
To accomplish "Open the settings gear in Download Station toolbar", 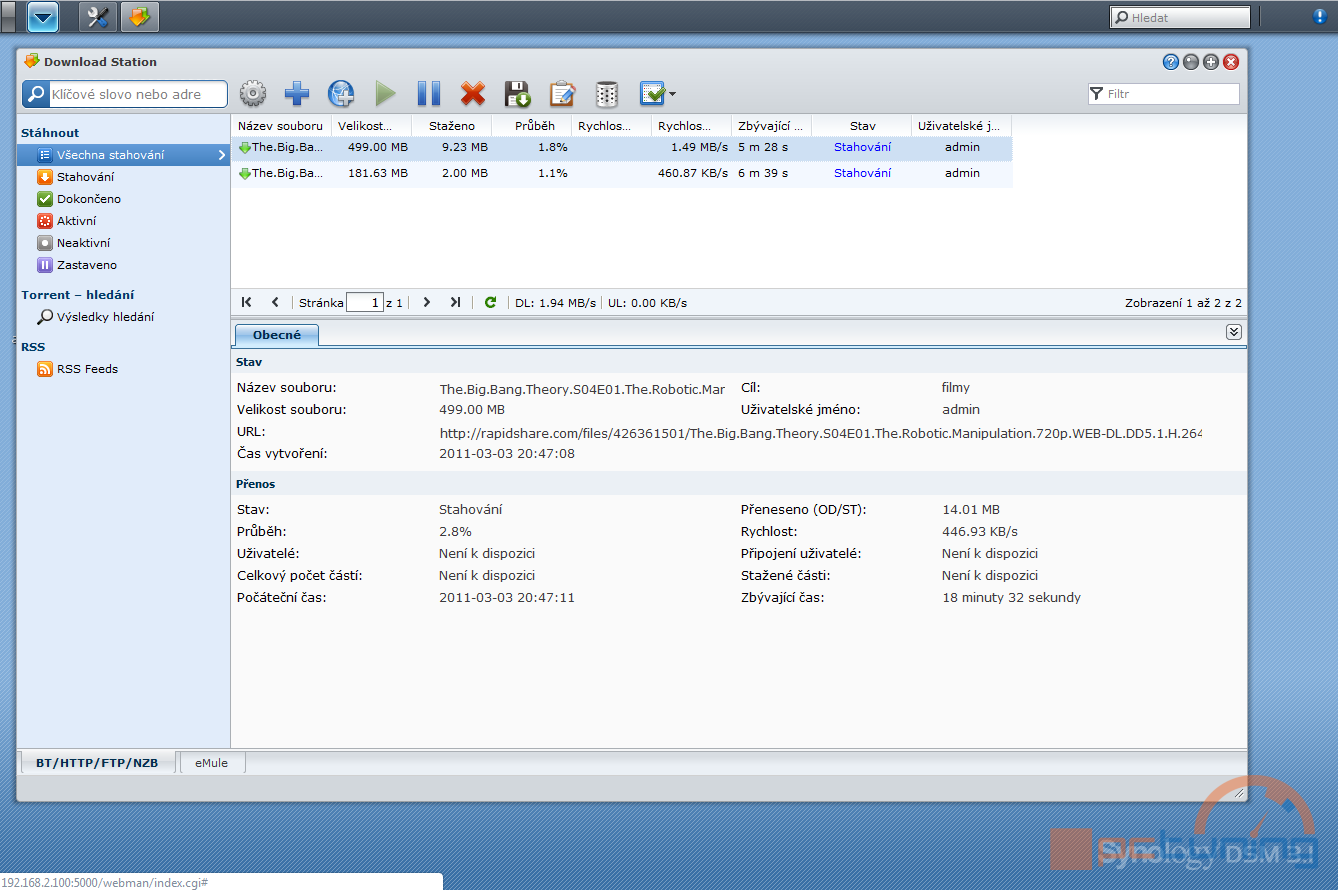I will pyautogui.click(x=253, y=94).
